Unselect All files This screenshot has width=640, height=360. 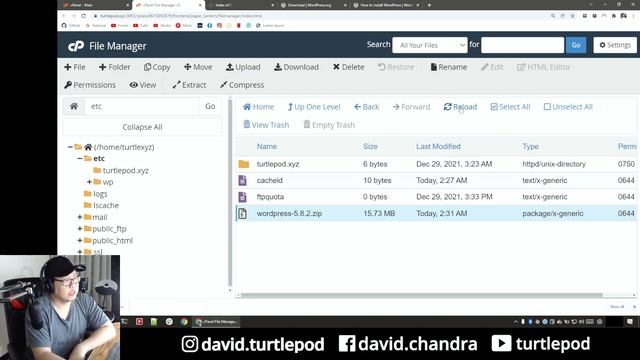click(x=568, y=107)
